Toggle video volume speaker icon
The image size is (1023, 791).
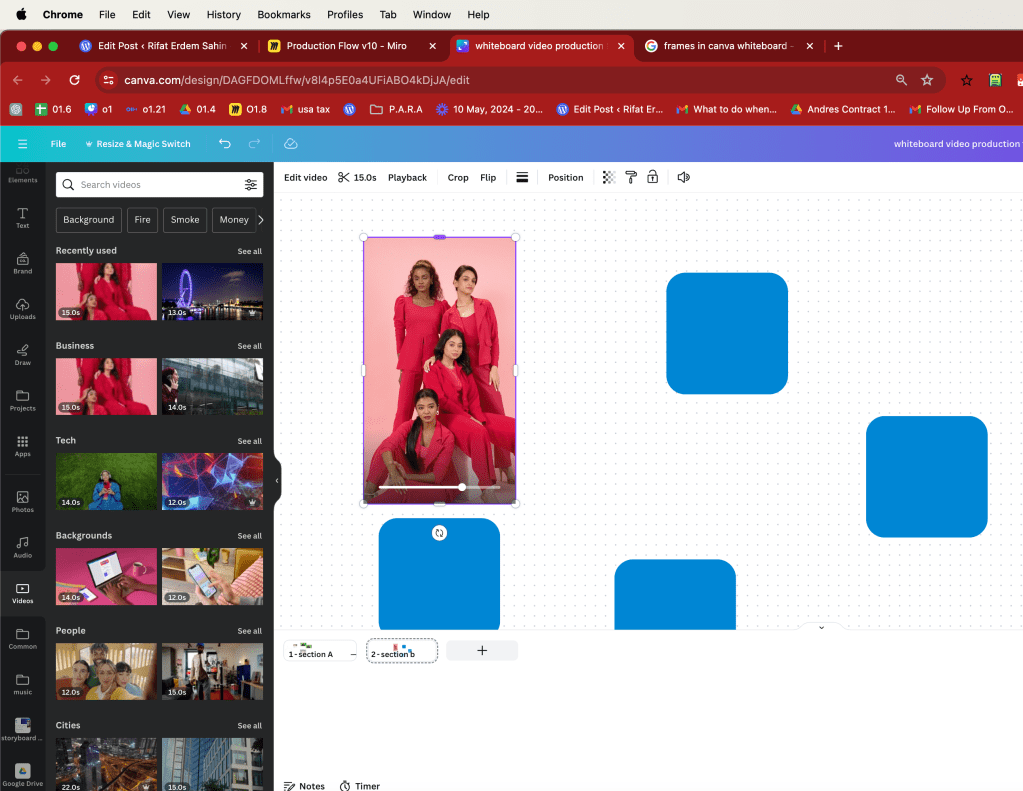[x=683, y=178]
